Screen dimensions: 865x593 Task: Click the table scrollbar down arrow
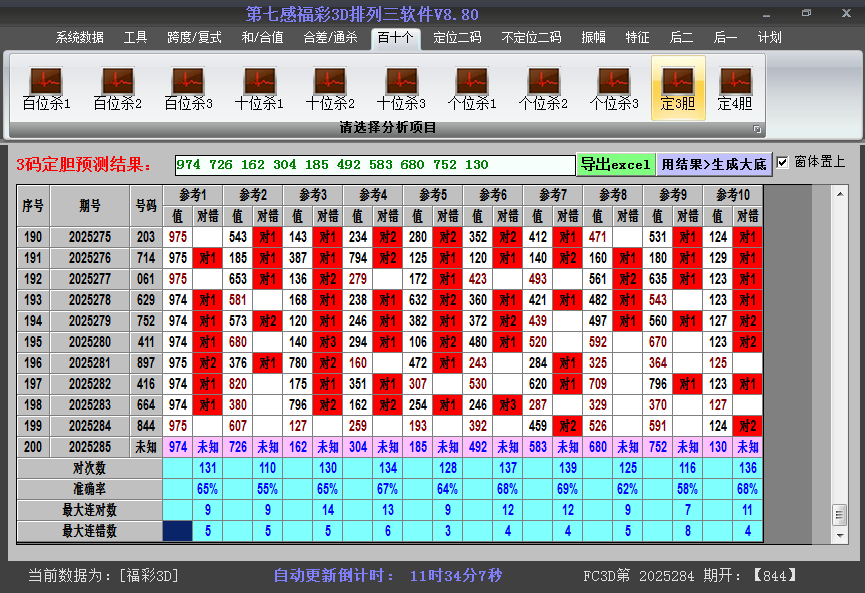839,533
